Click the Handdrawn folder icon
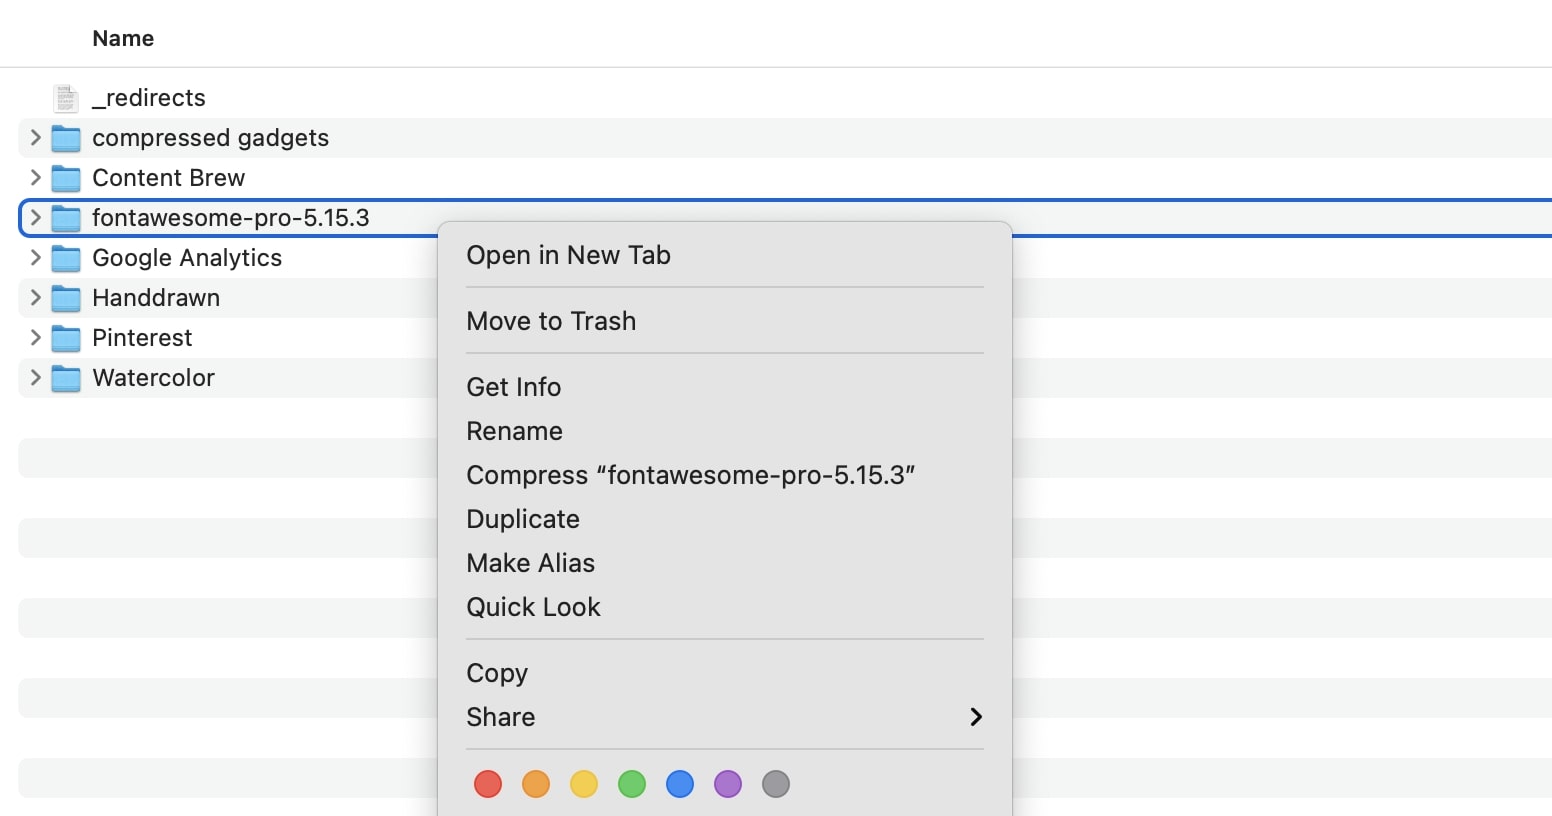Image resolution: width=1552 pixels, height=816 pixels. click(x=65, y=298)
